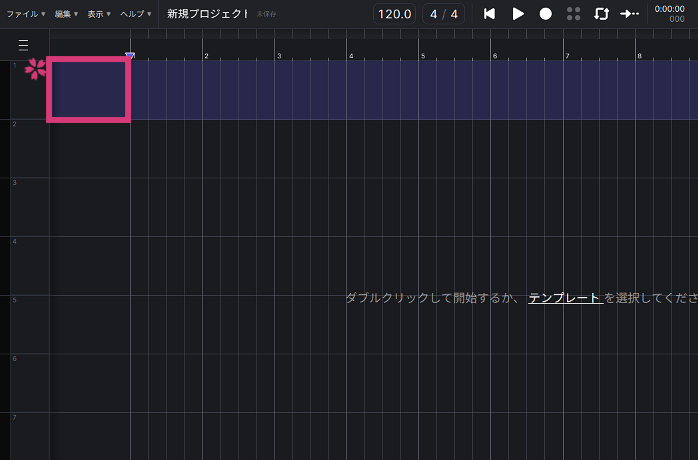Toggle loop playback mode
698x460 pixels.
(601, 14)
